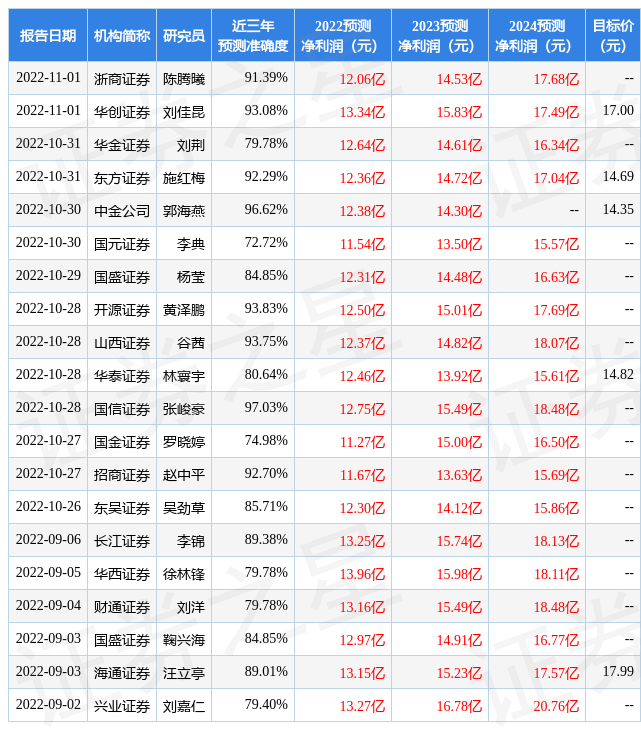This screenshot has width=641, height=730.
Task: Click target price 17.99
Action: click(618, 672)
